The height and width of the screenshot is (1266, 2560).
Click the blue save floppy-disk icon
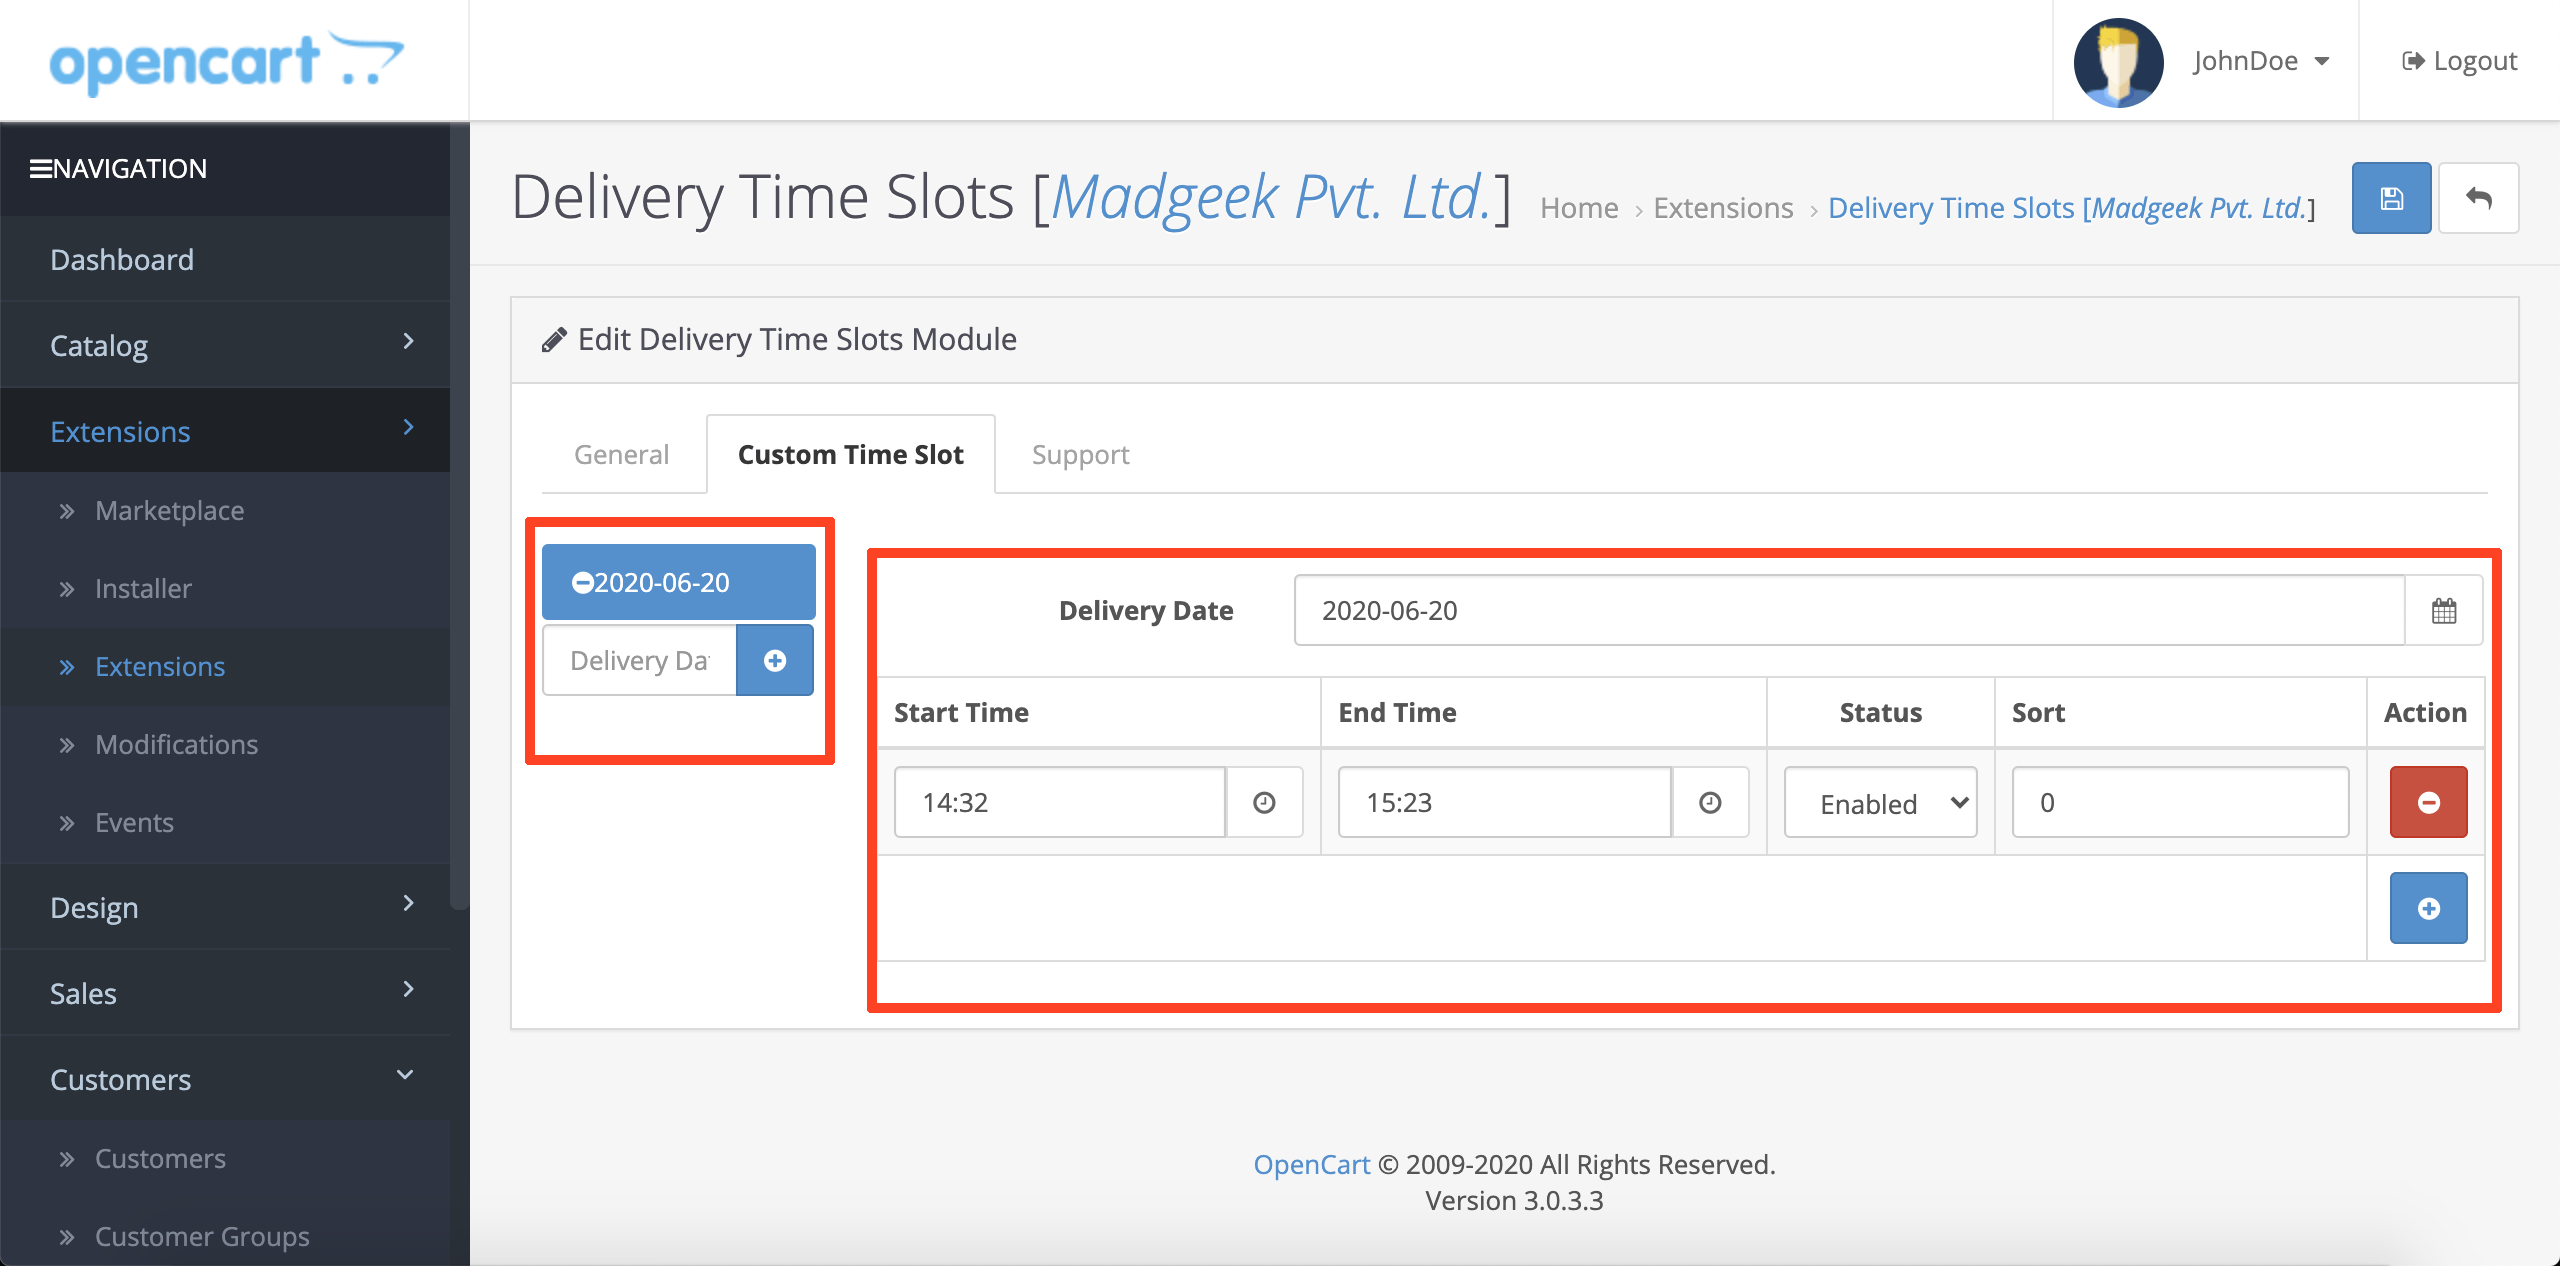click(x=2391, y=198)
